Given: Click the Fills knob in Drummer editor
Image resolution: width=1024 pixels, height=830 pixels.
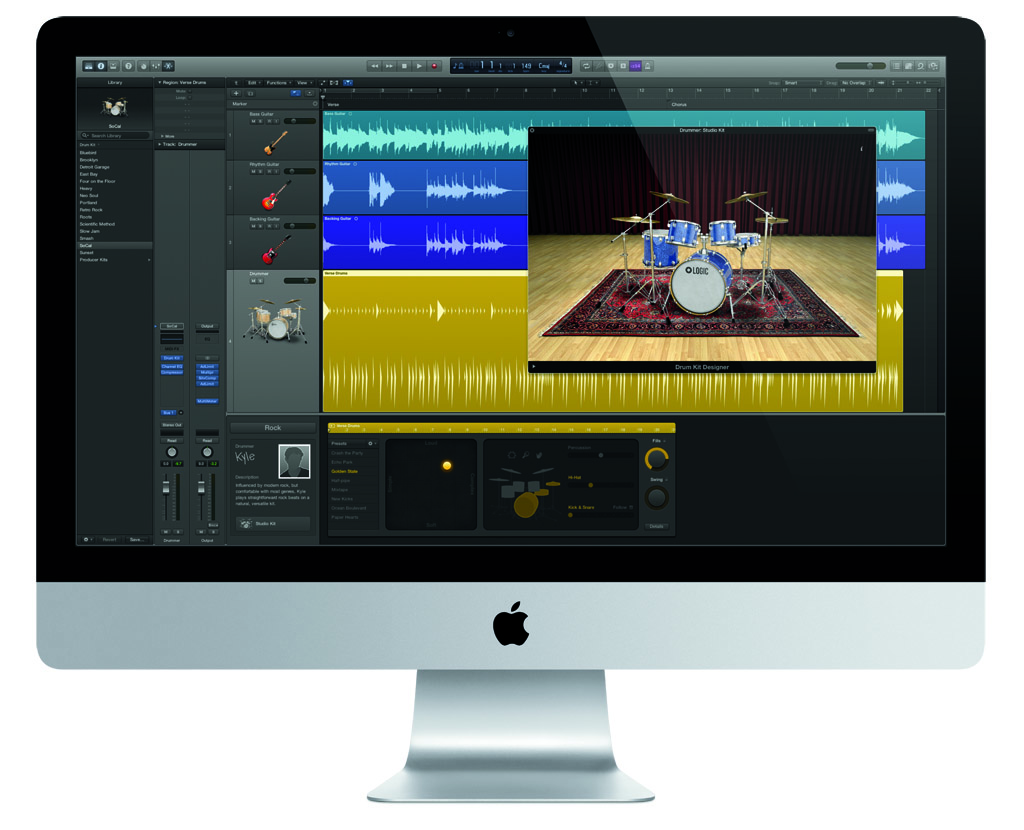Looking at the screenshot, I should point(656,459).
